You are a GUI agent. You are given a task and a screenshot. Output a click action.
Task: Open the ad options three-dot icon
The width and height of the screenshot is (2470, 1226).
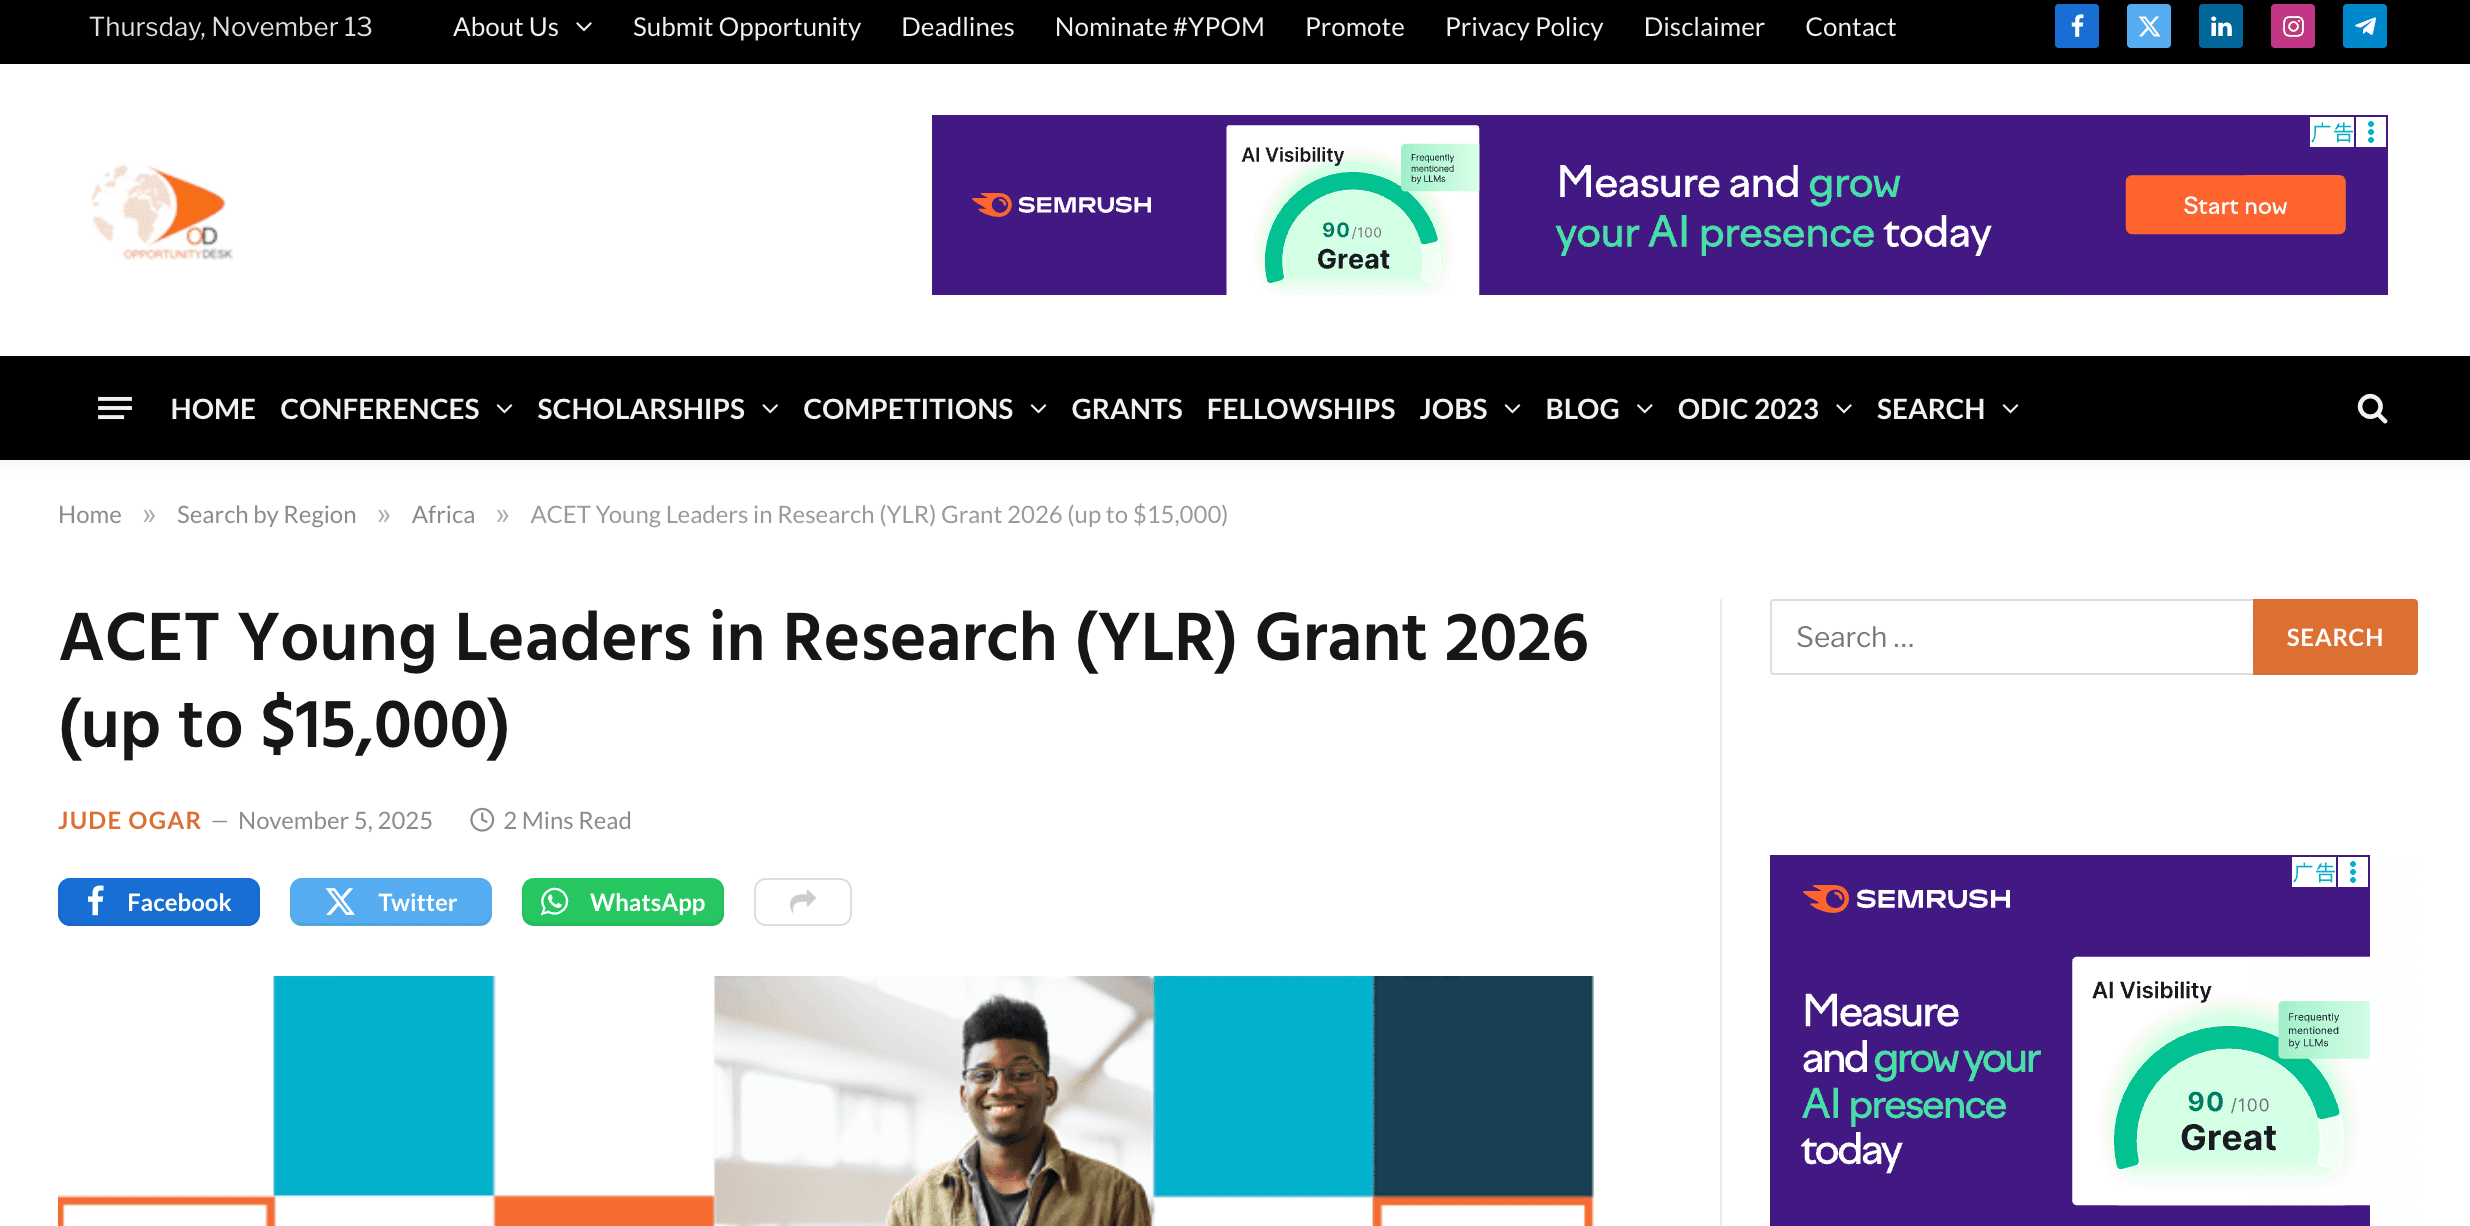pos(2369,131)
